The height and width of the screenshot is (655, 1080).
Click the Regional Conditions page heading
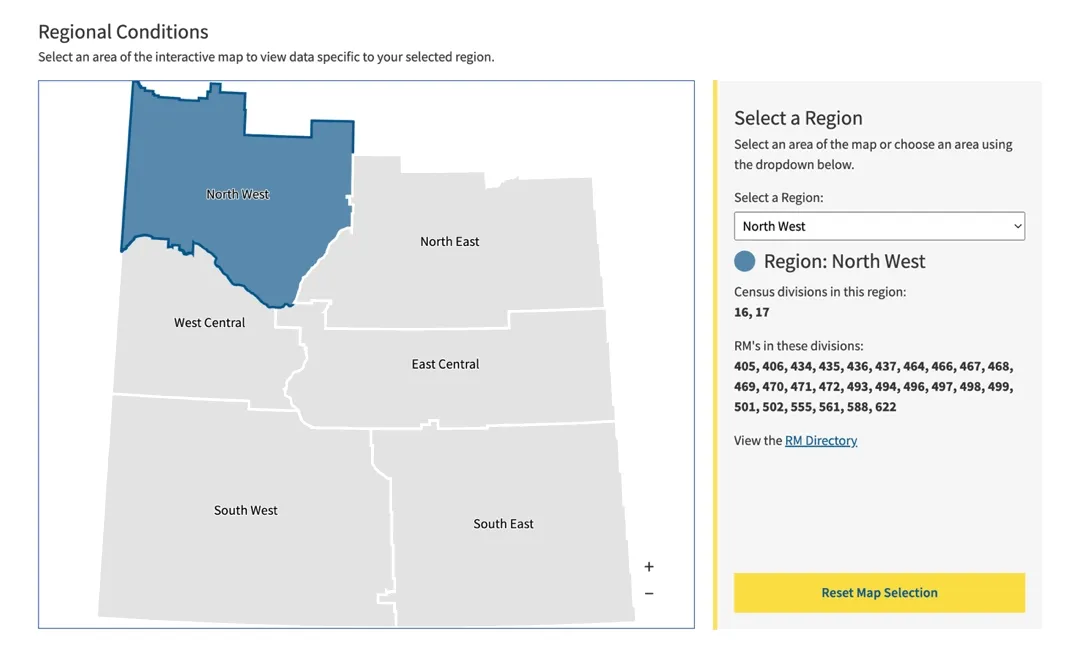pos(123,31)
